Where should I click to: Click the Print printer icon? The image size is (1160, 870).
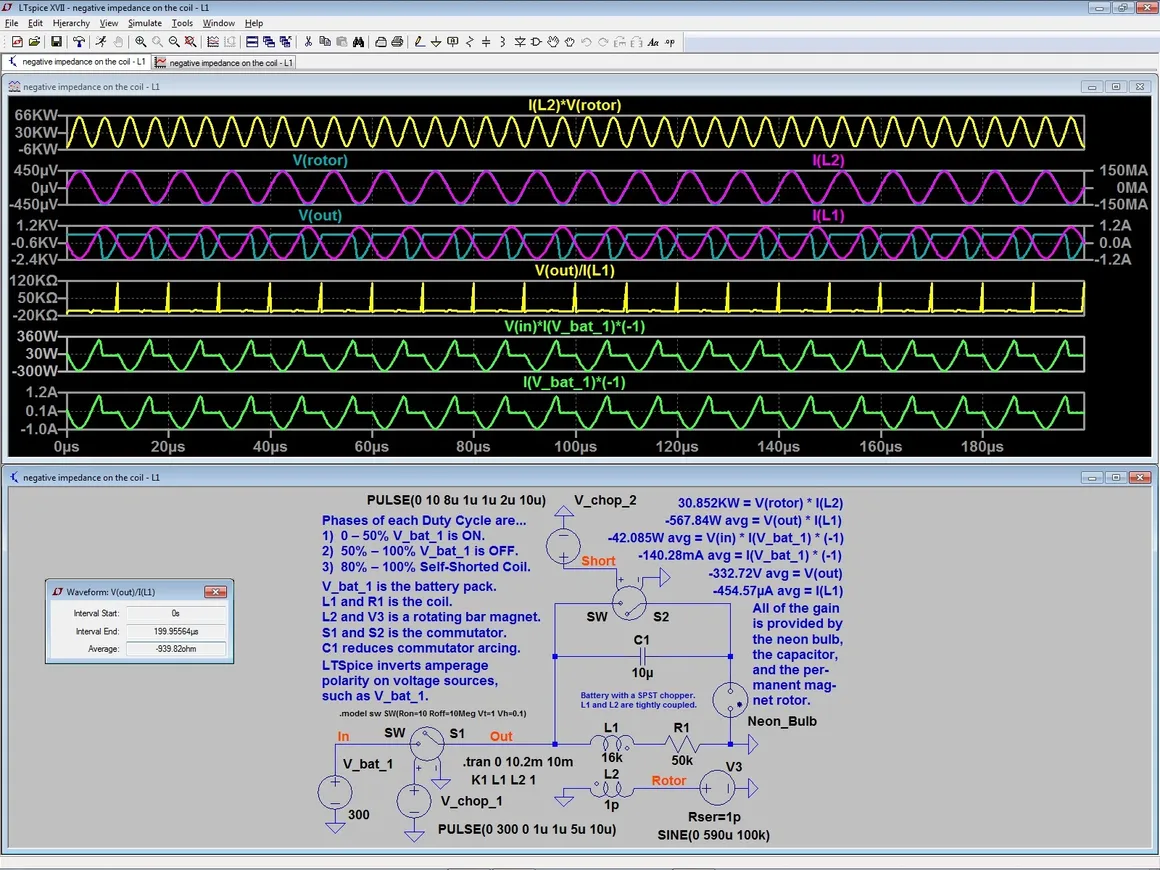tap(397, 42)
